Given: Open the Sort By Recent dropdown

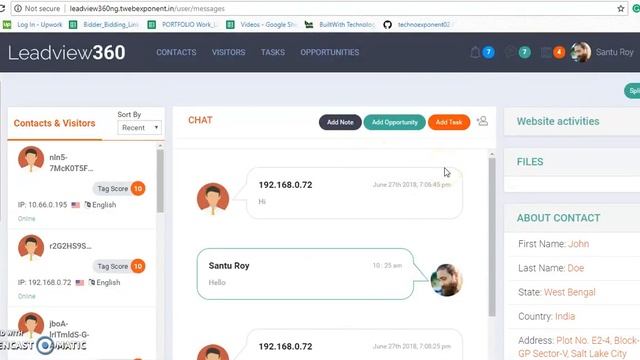Looking at the screenshot, I should [140, 128].
